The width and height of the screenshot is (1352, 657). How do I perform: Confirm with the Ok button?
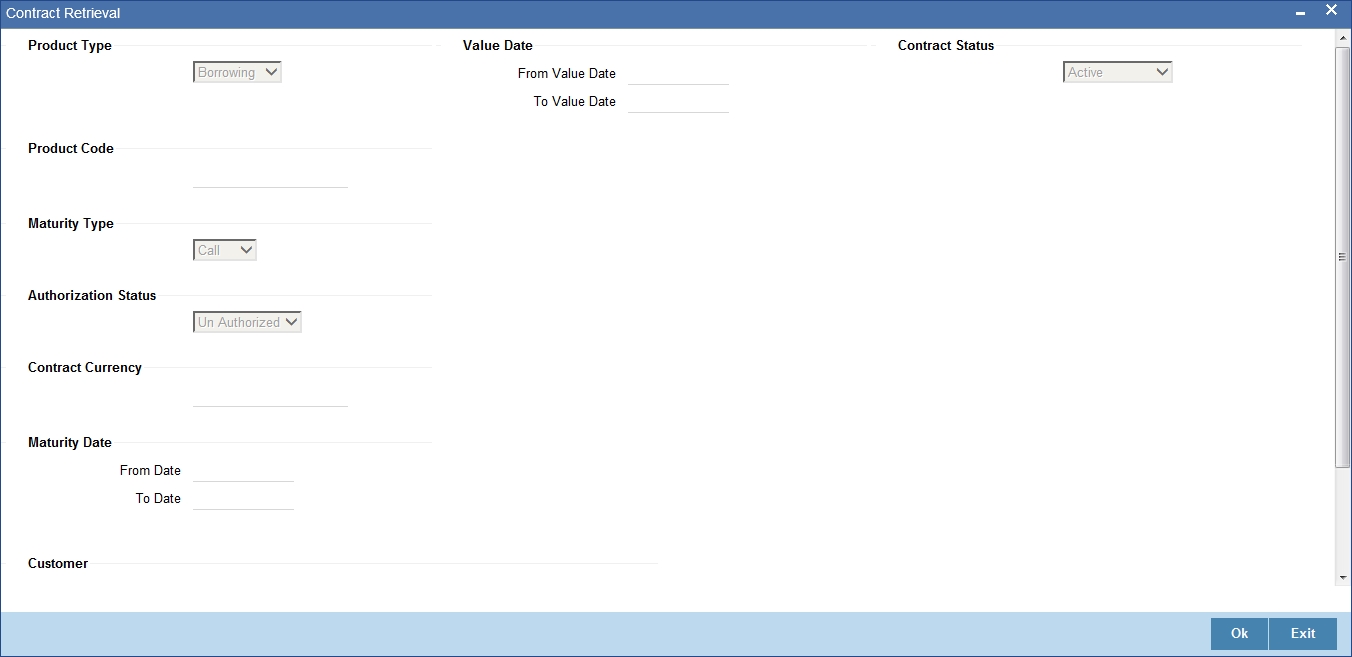[1239, 634]
